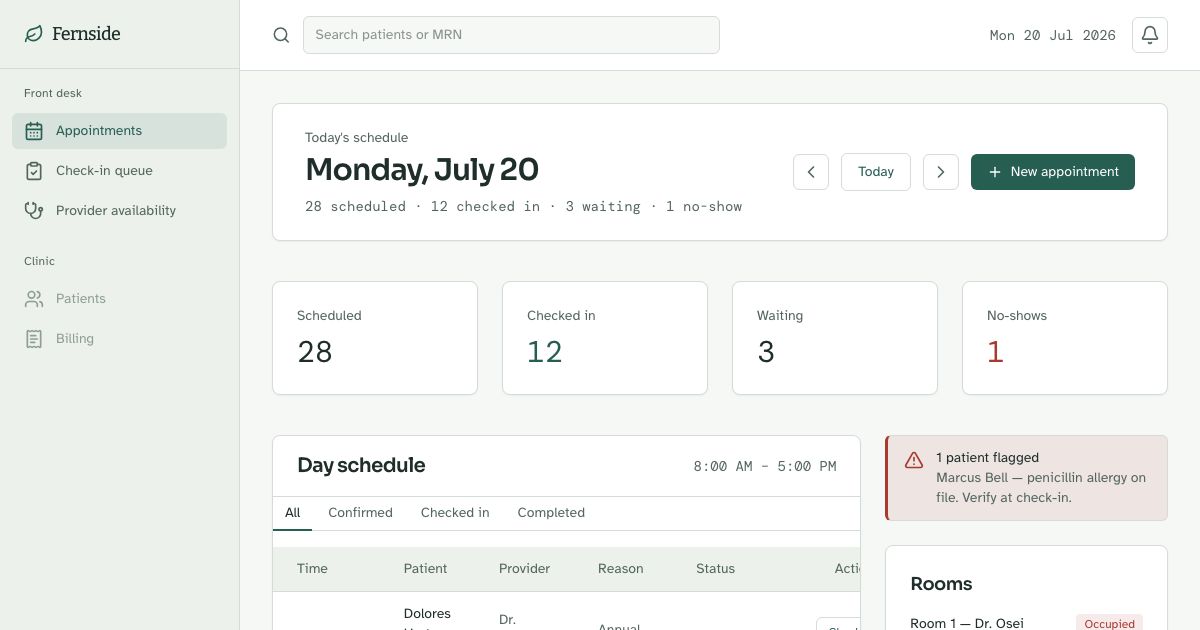This screenshot has height=630, width=1200.
Task: Click the No-shows 1 stat card
Action: coord(1065,338)
